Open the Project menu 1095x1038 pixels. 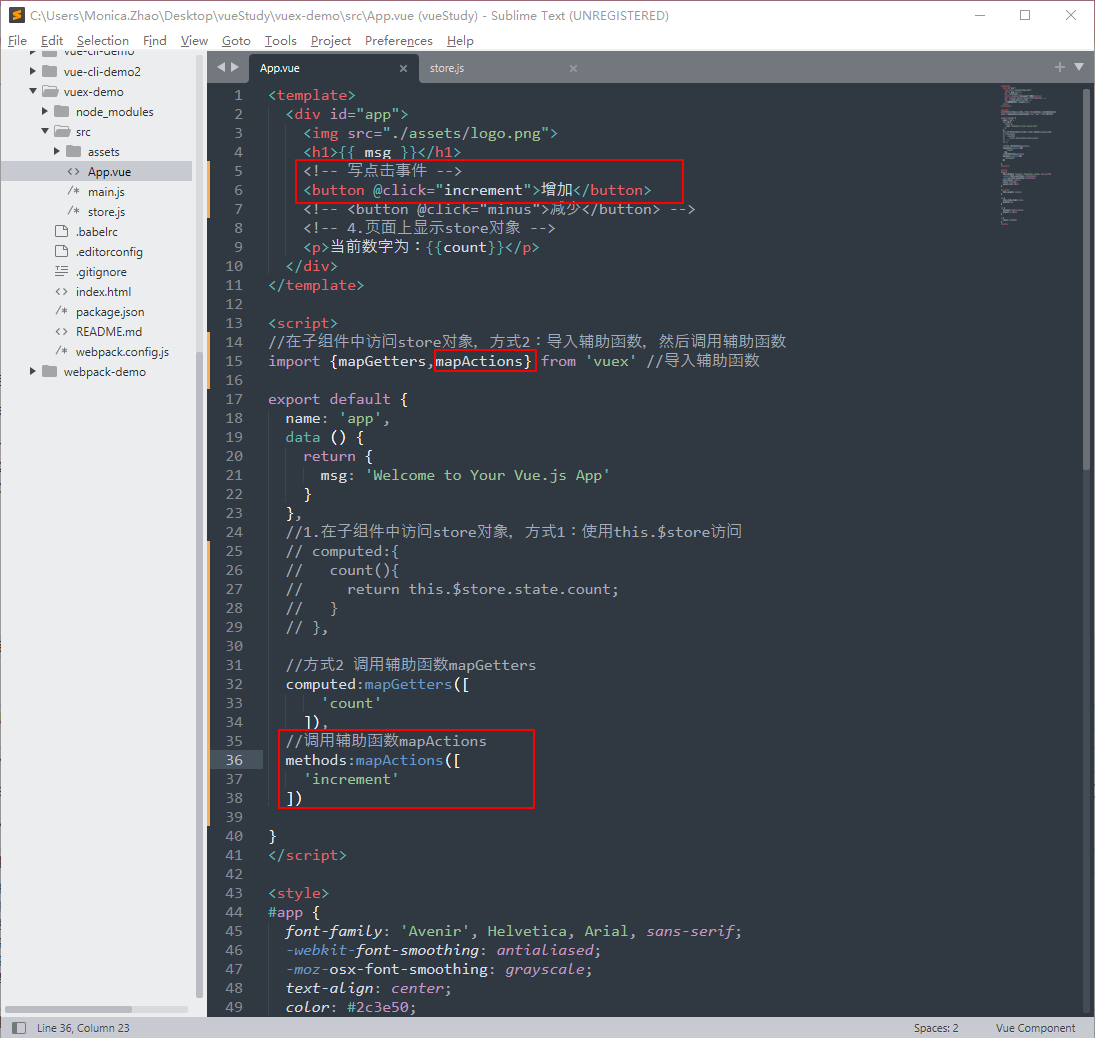tap(330, 41)
